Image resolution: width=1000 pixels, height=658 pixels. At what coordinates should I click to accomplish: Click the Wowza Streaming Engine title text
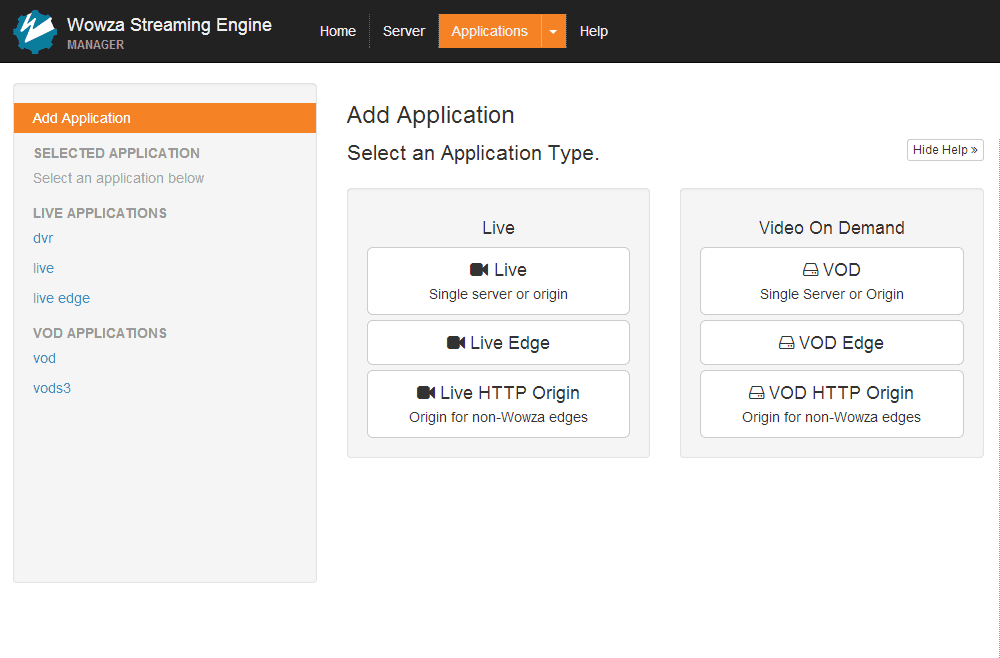[x=170, y=25]
